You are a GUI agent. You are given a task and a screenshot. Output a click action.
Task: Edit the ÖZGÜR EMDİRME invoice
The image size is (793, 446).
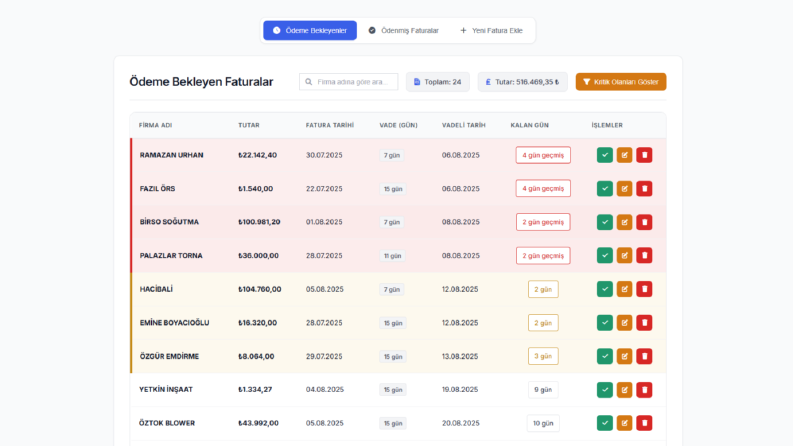click(x=625, y=356)
